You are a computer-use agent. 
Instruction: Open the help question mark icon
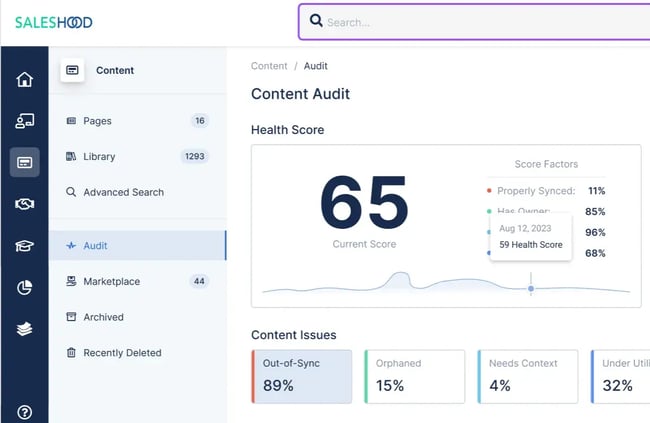[24, 412]
